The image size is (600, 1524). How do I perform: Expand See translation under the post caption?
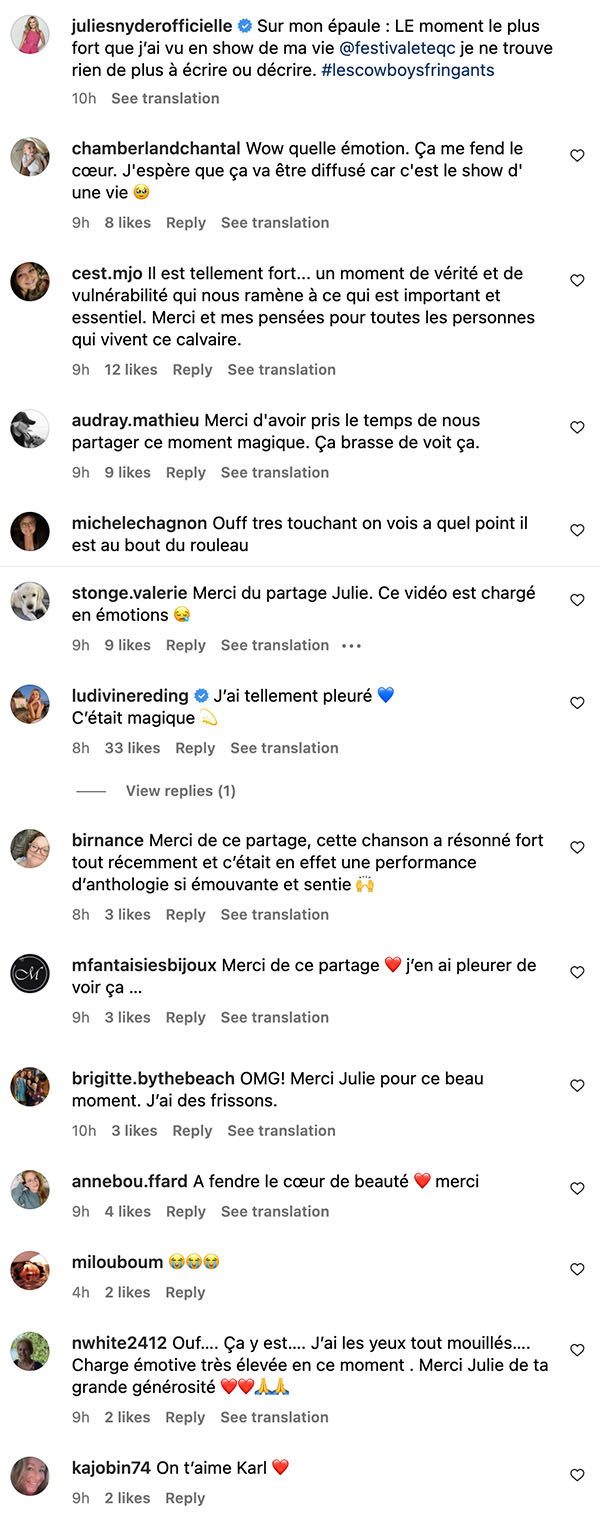(165, 98)
